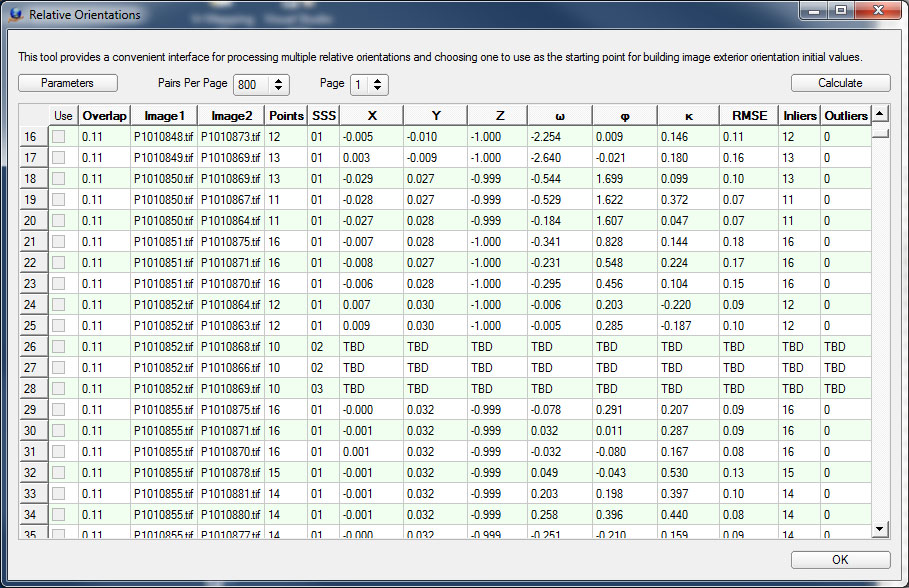Screen dimensions: 909x588
Task: Check the Use box for row 22
Action: pyautogui.click(x=59, y=263)
